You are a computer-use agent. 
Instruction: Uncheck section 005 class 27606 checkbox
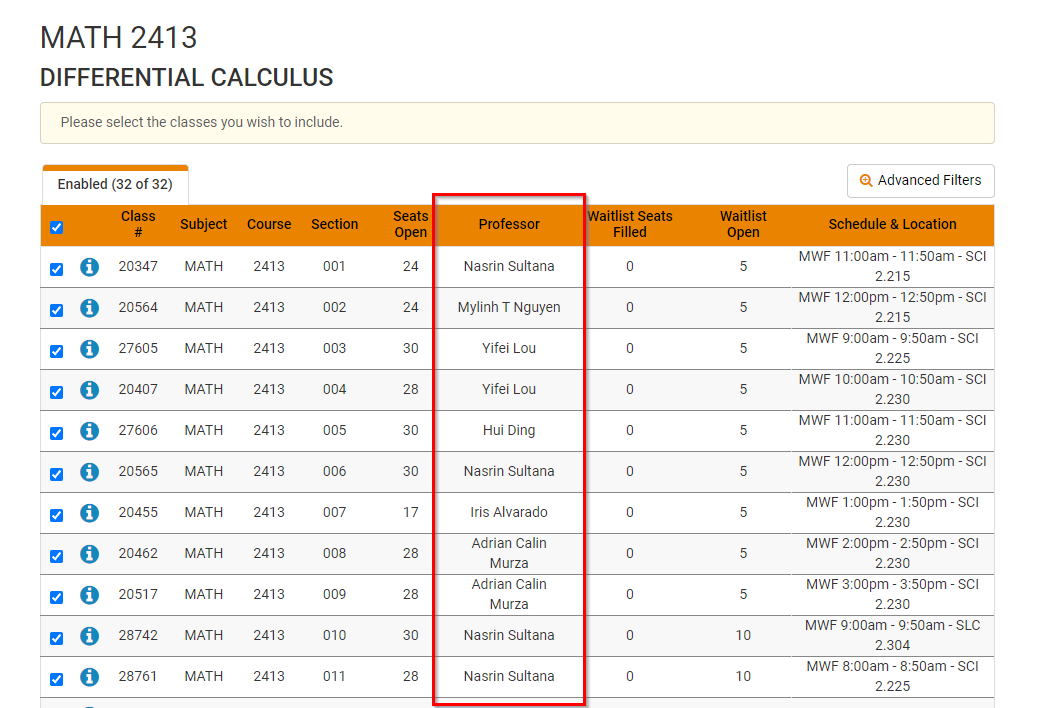tap(56, 433)
